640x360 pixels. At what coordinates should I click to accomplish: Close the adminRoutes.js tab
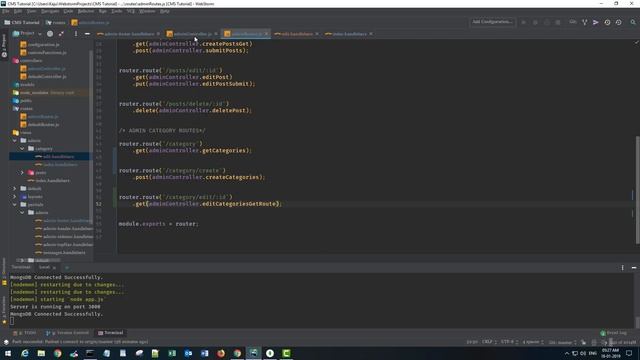(267, 34)
